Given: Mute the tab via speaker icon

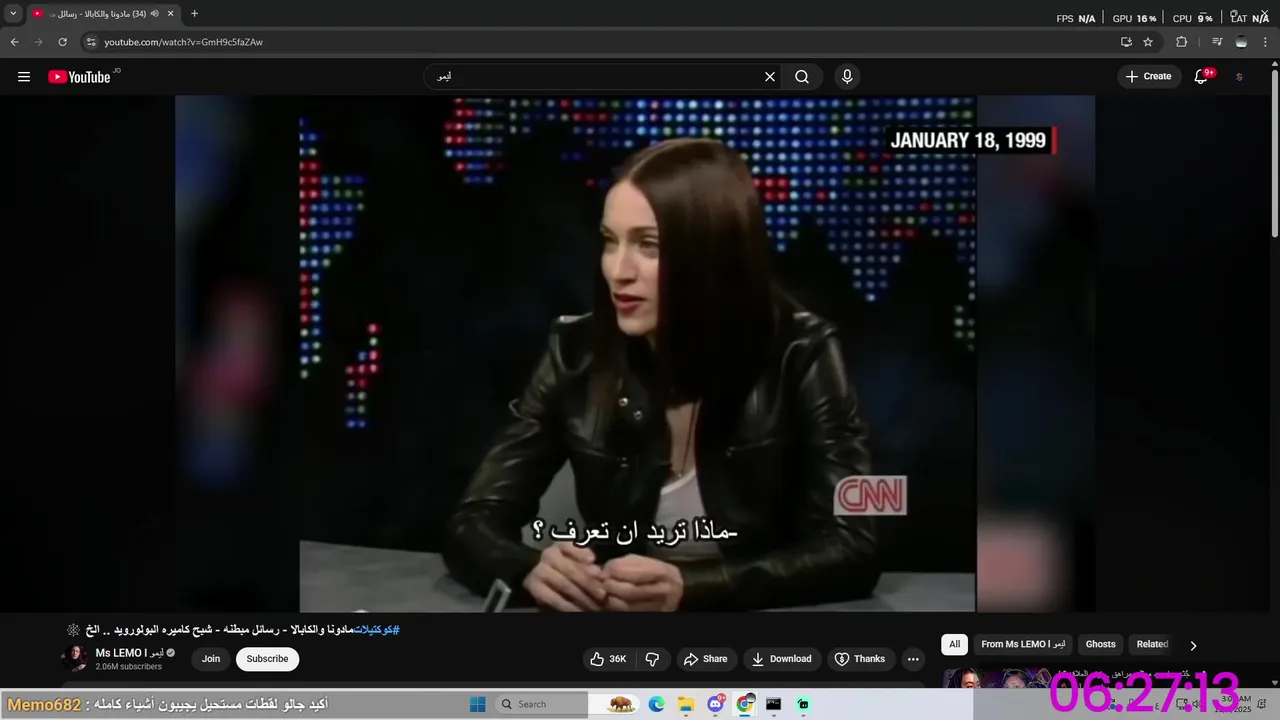Looking at the screenshot, I should 154,14.
